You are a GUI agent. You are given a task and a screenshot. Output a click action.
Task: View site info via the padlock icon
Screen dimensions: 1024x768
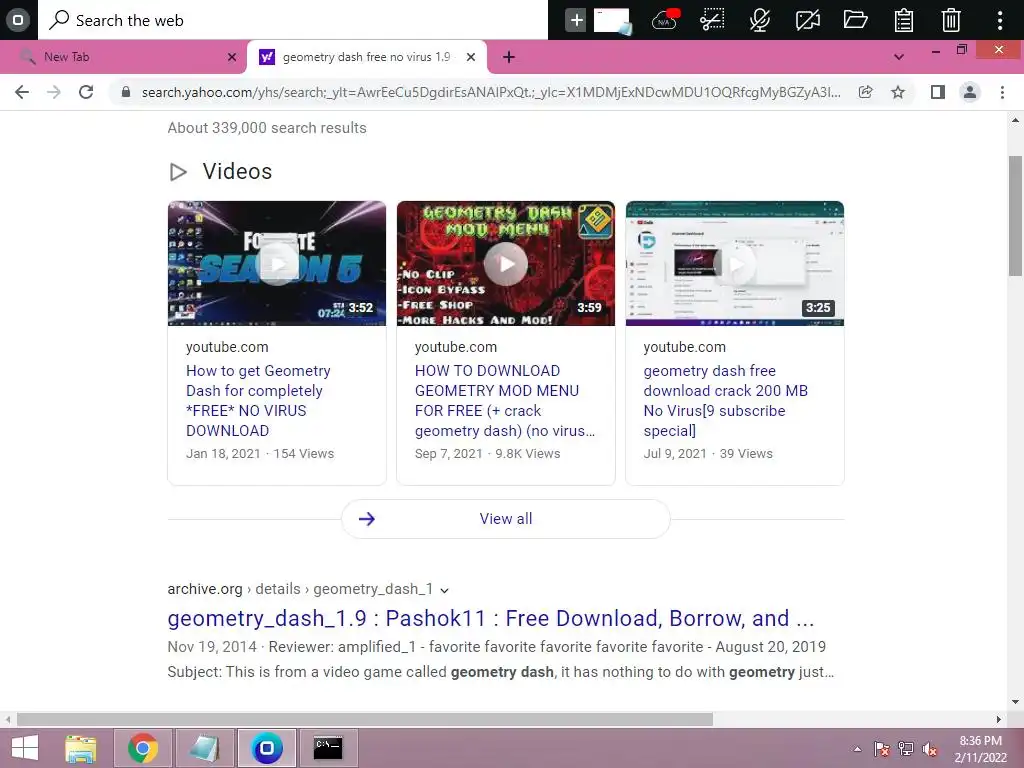point(126,92)
